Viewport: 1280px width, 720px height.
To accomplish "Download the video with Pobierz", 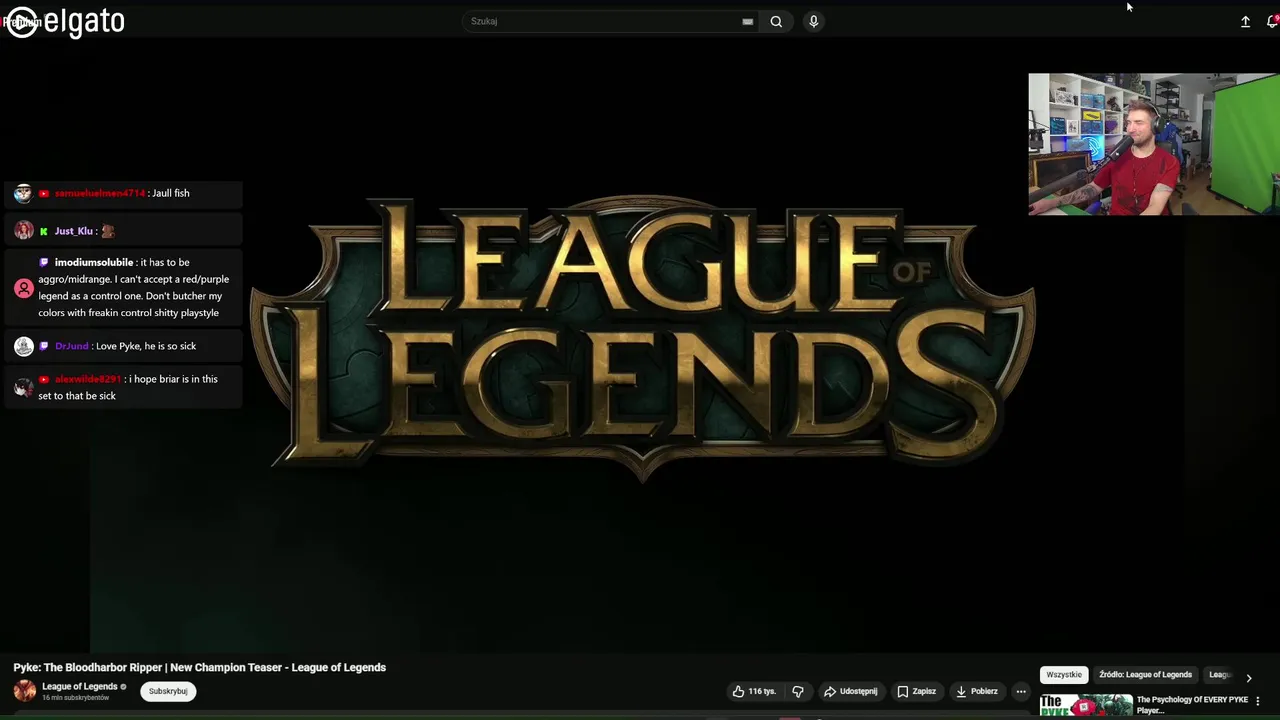I will coord(976,691).
